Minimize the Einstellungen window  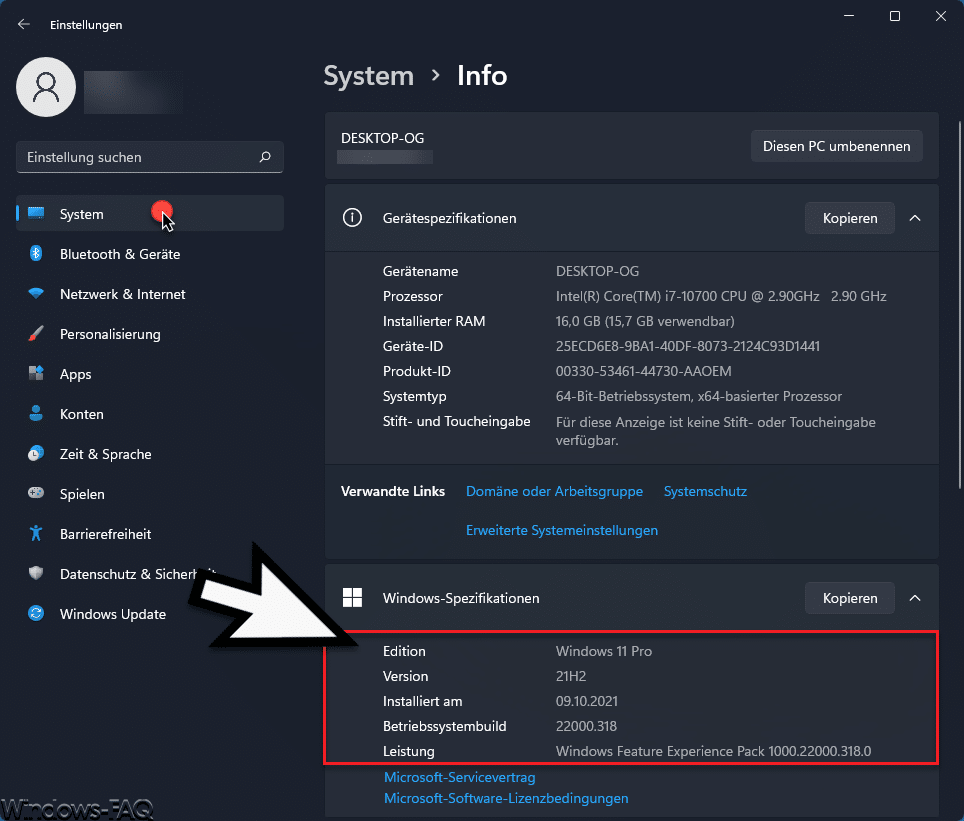pos(849,16)
